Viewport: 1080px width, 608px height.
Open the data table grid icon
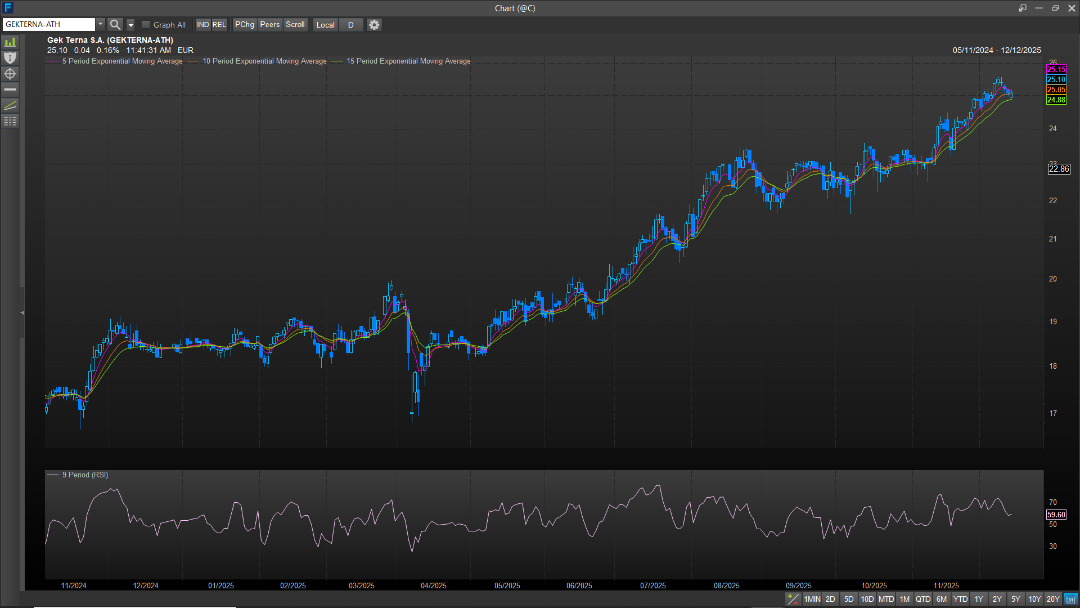tap(11, 121)
